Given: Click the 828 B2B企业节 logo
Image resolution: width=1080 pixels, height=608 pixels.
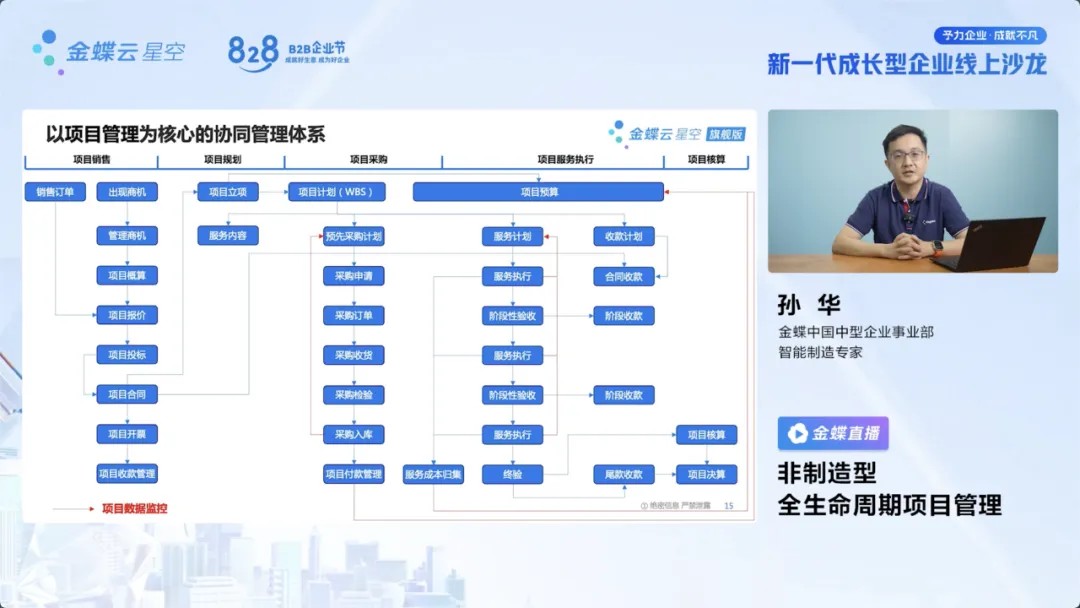Looking at the screenshot, I should click(x=288, y=52).
